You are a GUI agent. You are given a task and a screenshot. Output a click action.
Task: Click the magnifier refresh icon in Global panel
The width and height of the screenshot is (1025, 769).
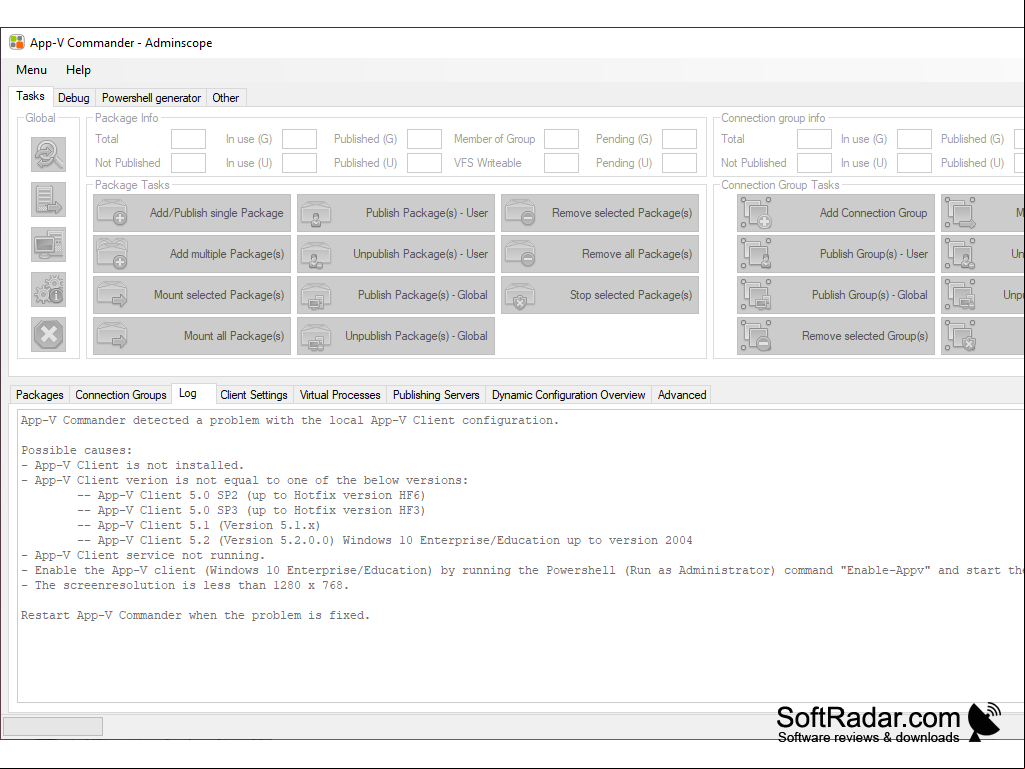point(48,154)
